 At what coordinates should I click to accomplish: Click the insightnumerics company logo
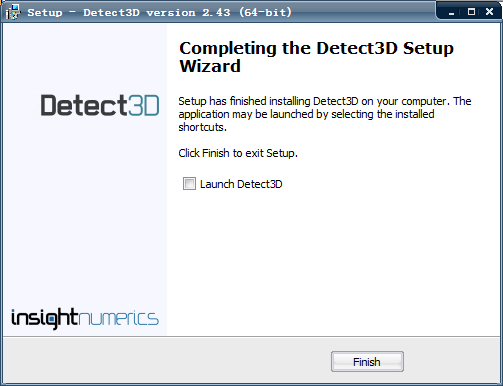click(x=85, y=318)
